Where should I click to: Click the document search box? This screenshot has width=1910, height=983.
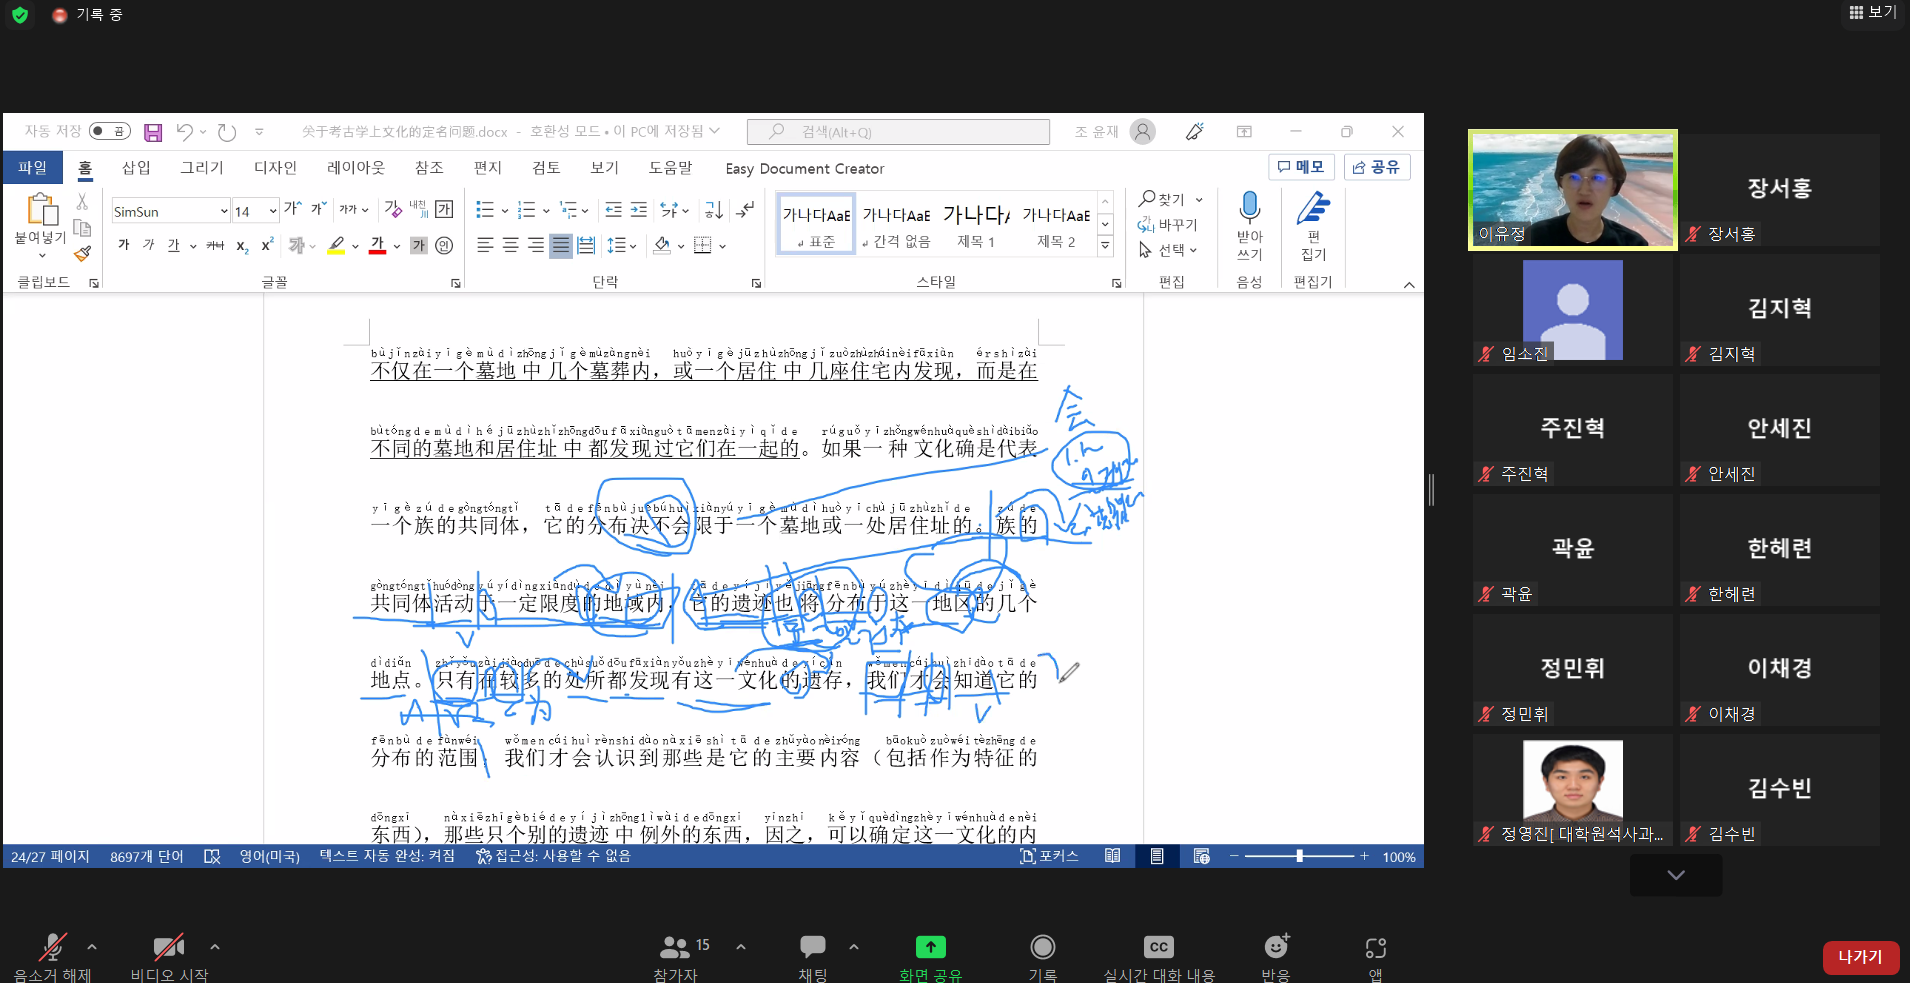pyautogui.click(x=898, y=132)
